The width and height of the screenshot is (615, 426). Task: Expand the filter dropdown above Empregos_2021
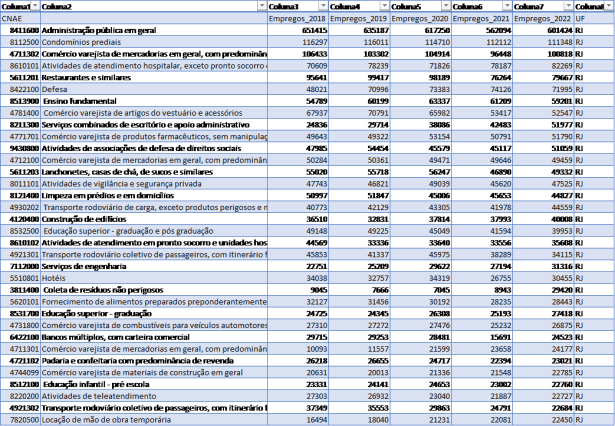coord(506,6)
